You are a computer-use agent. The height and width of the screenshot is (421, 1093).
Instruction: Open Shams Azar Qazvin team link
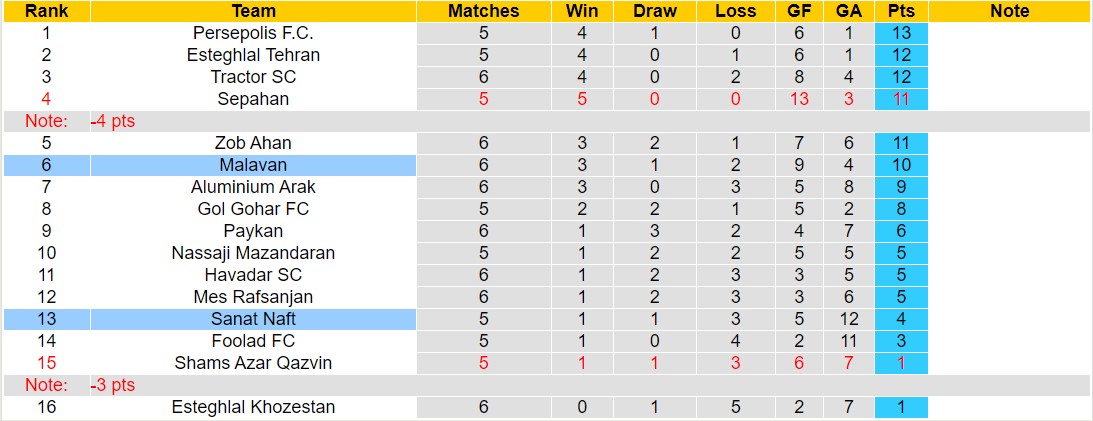[253, 363]
